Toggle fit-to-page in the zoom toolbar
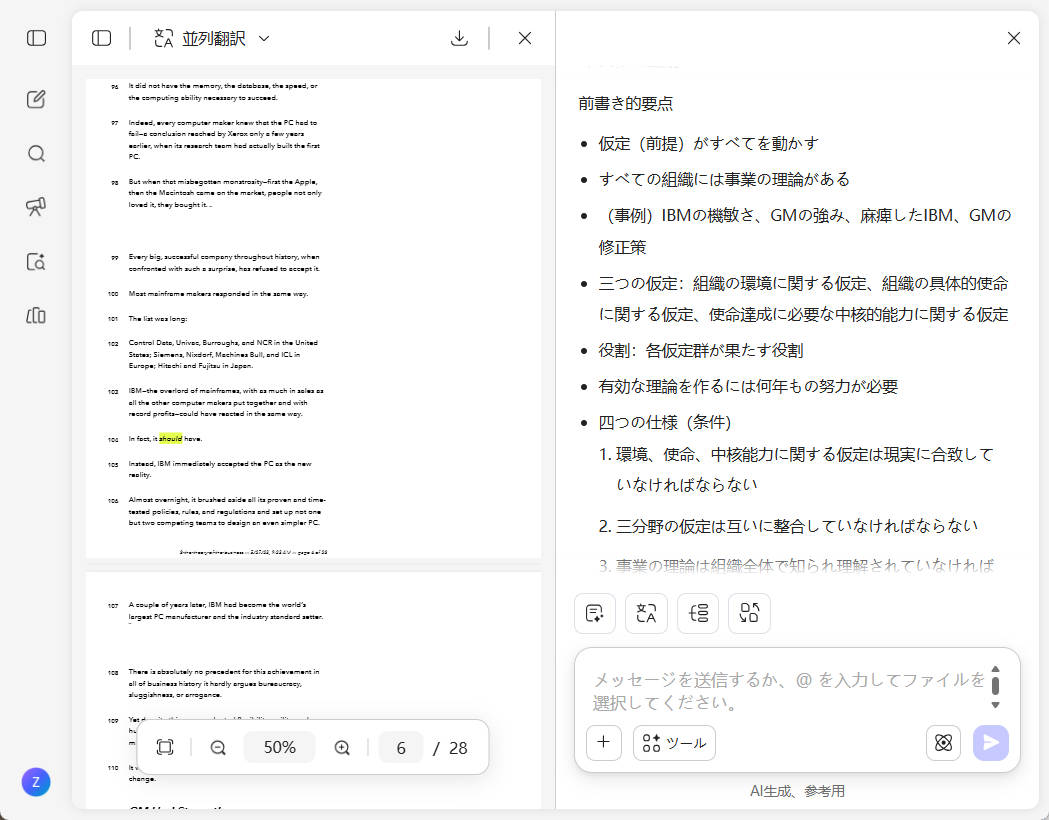Image resolution: width=1049 pixels, height=820 pixels. click(x=164, y=747)
